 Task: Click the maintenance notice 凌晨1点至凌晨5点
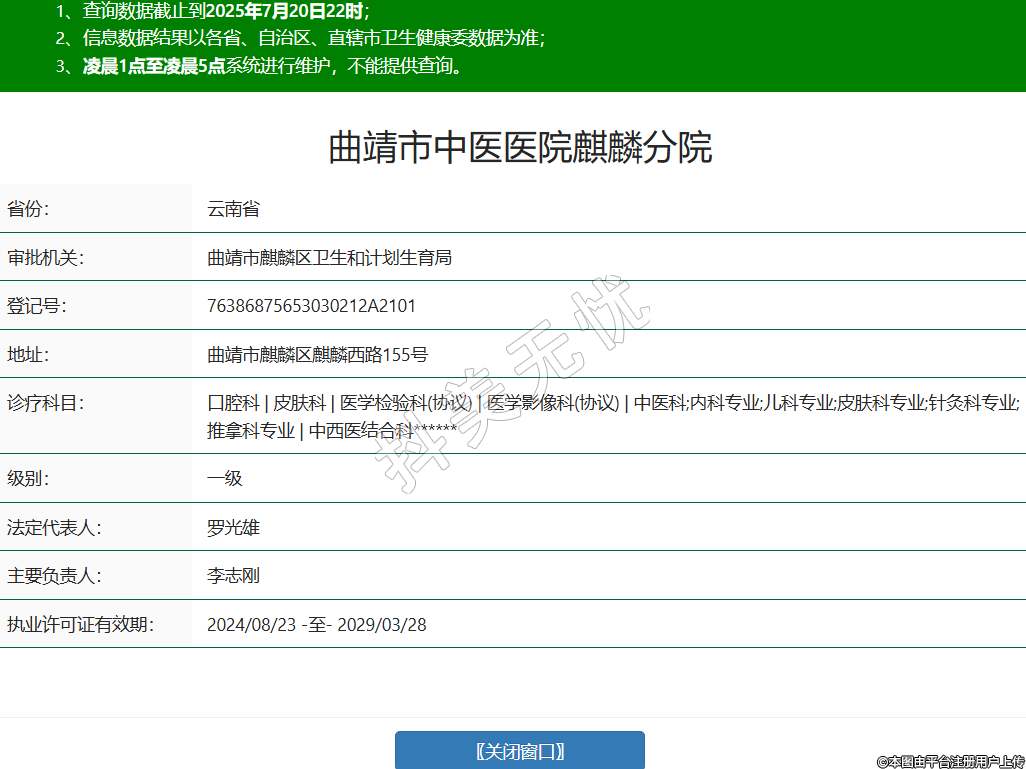pyautogui.click(x=153, y=67)
